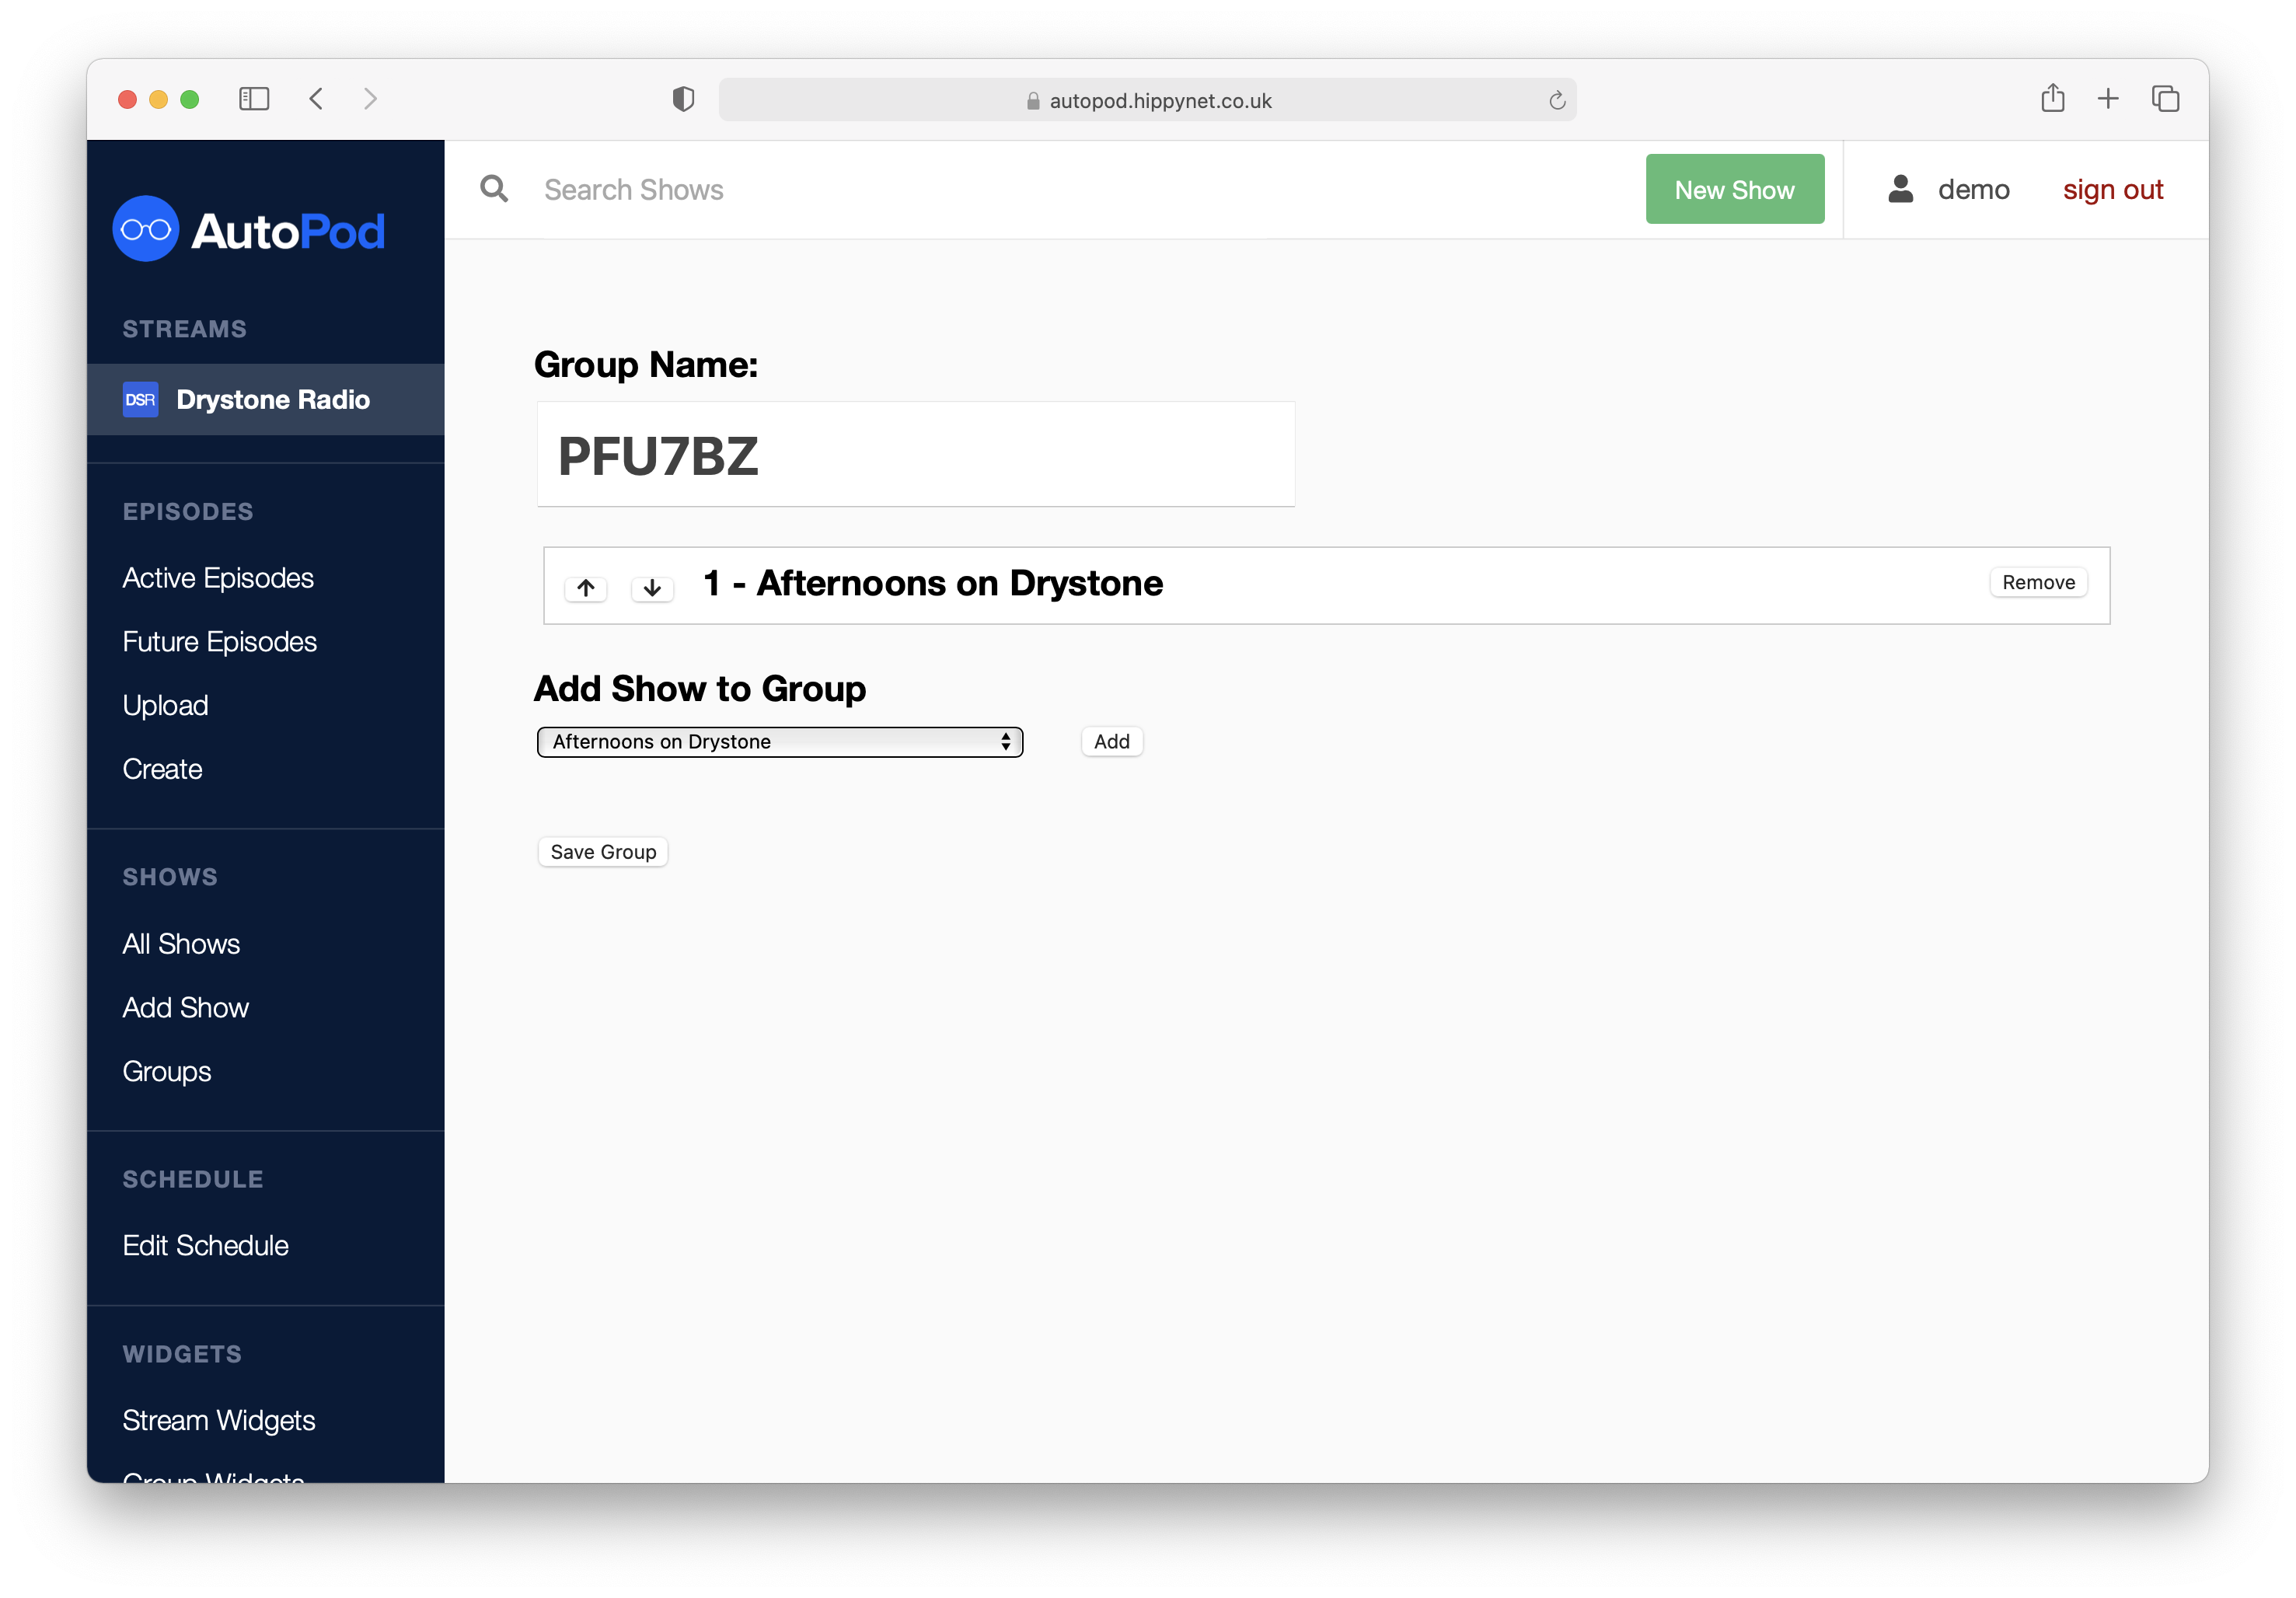Viewport: 2296px width, 1598px height.
Task: Click the AutoPod logo icon
Action: click(x=148, y=230)
